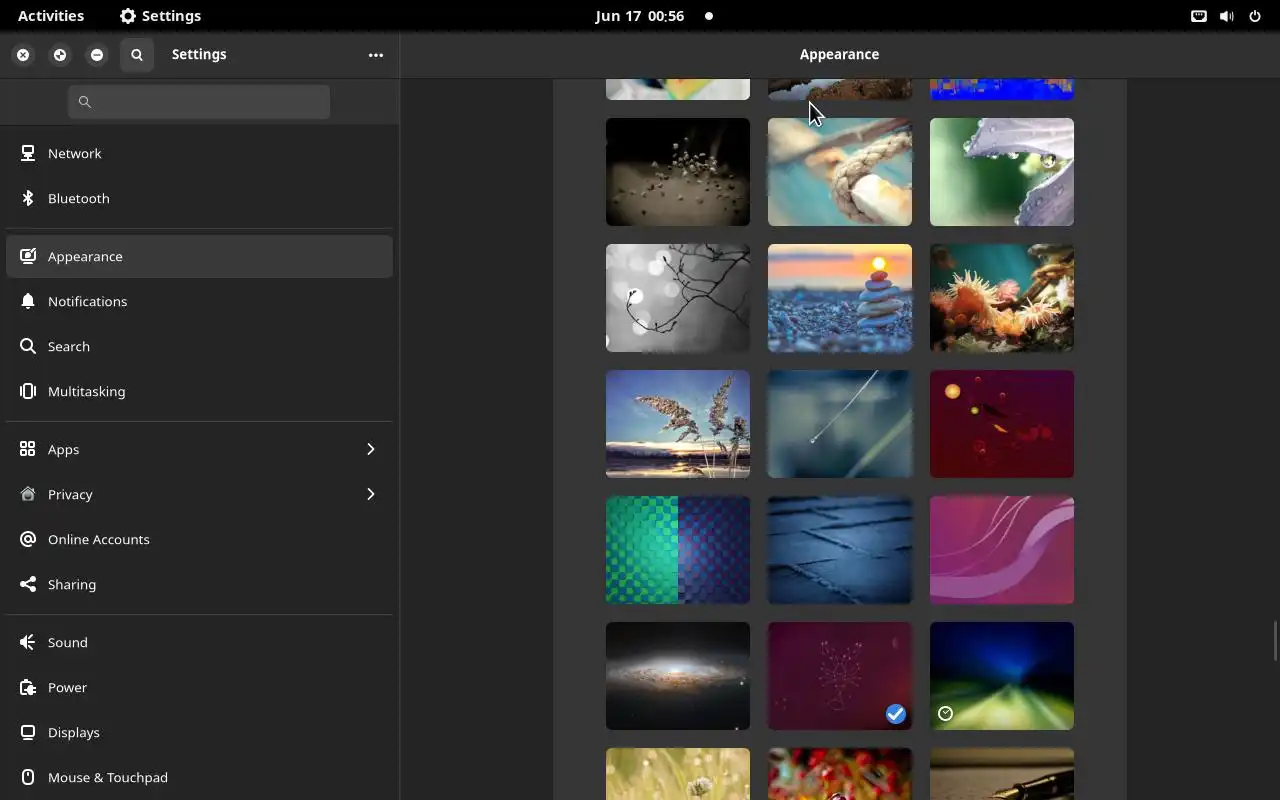Open Mouse & Touchpad settings

pos(199,777)
